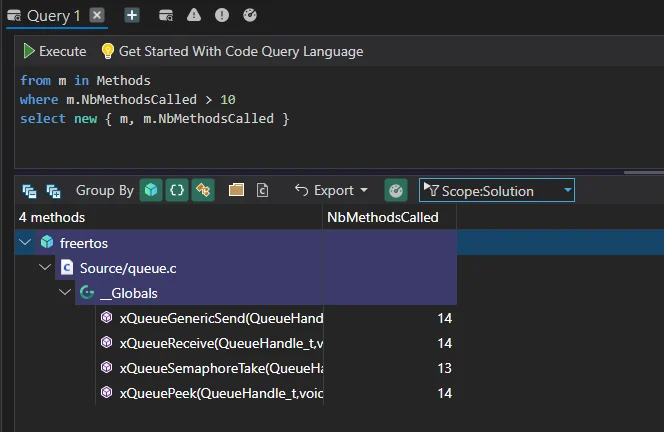Screen dimensions: 664x432
Task: Select the xQueueGenericSend method row
Action: [x=276, y=318]
